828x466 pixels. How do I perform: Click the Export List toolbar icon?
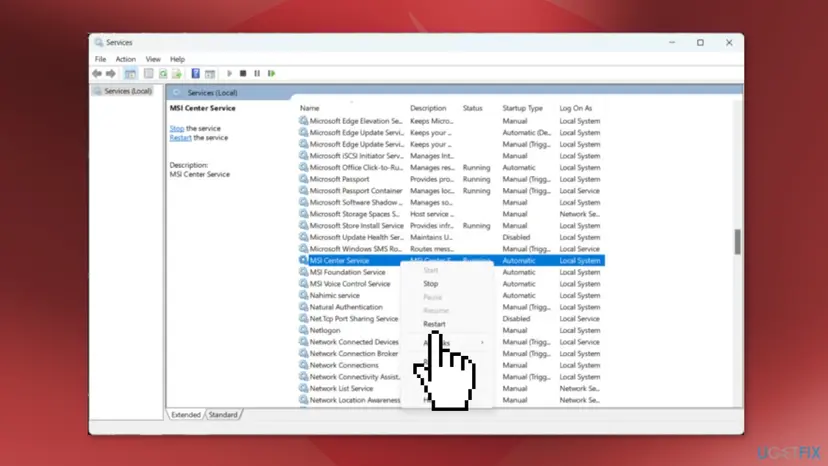176,73
